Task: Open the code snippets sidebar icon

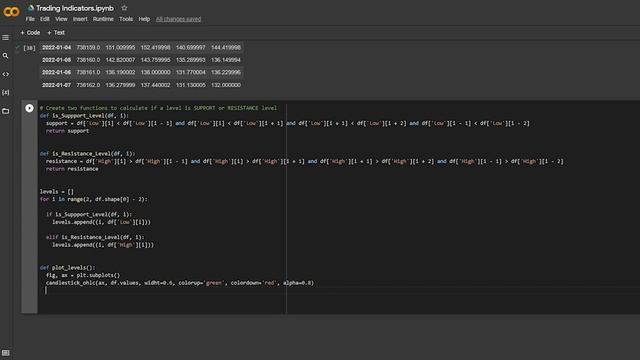Action: 5,74
